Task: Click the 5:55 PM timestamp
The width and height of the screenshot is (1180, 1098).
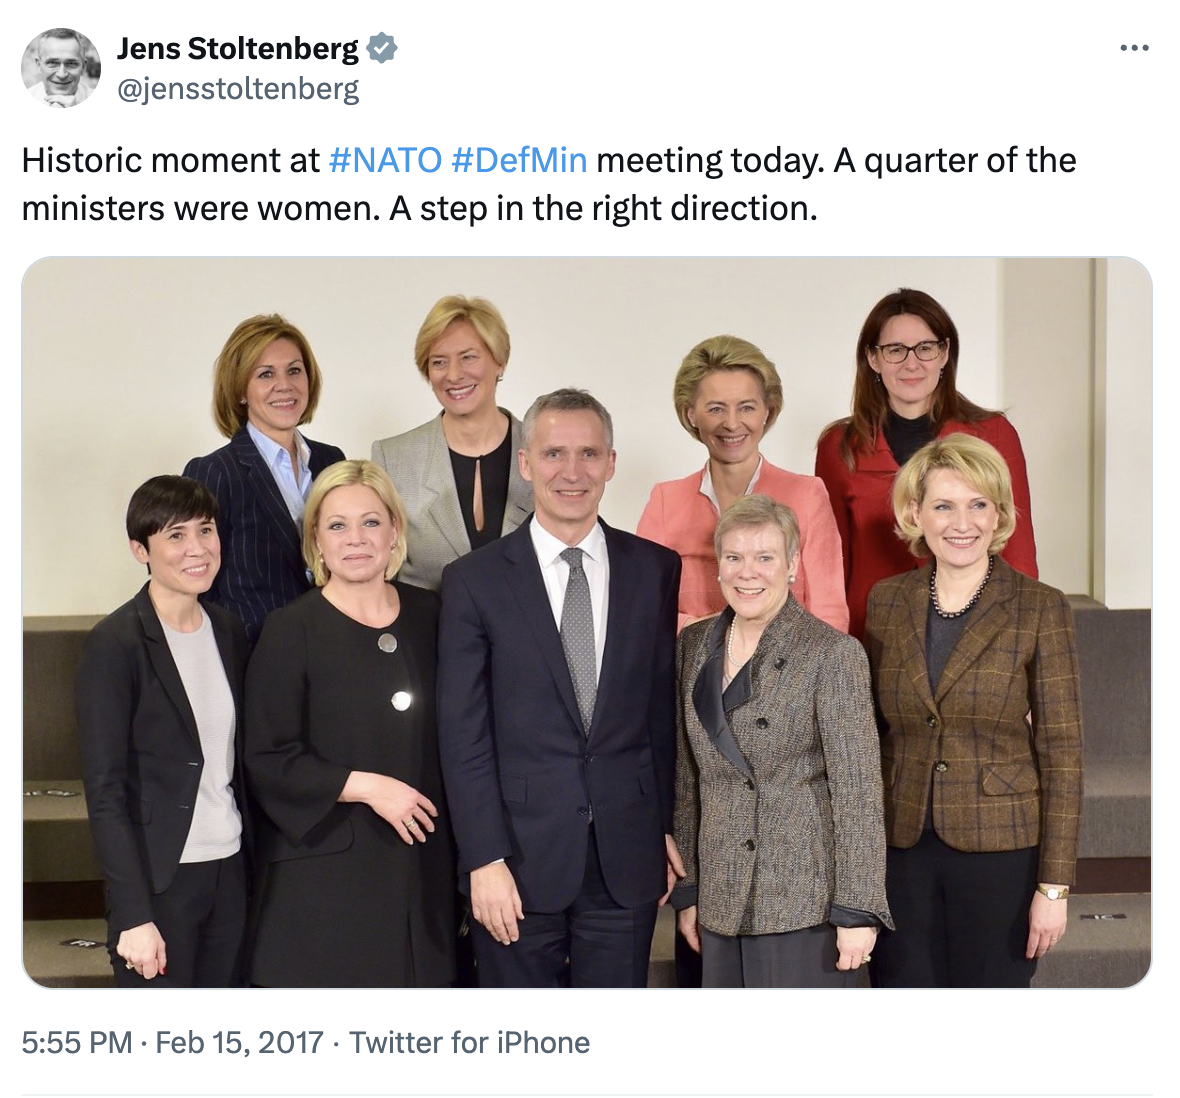Action: pyautogui.click(x=77, y=1042)
